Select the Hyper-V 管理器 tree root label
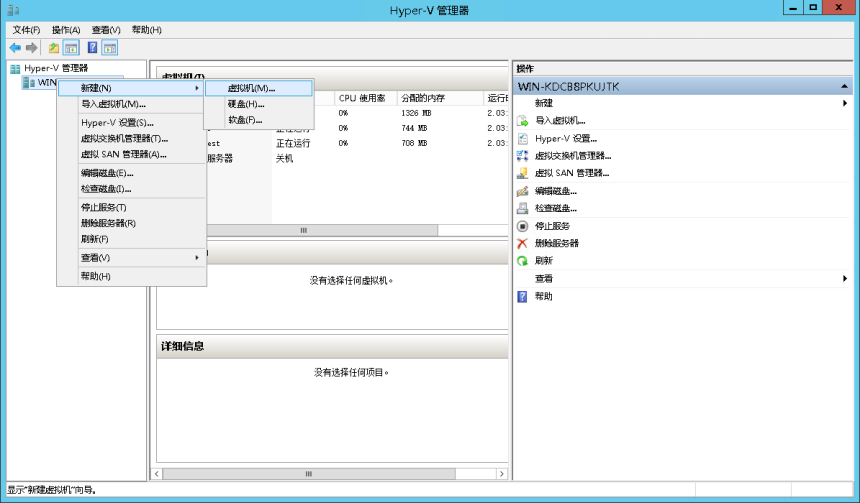 click(56, 68)
